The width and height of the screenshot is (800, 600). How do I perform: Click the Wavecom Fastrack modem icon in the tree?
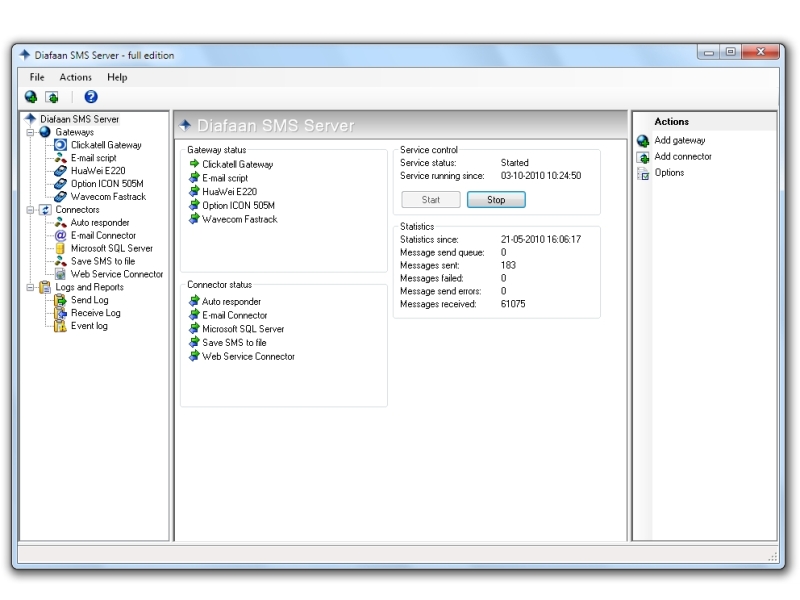click(x=60, y=196)
